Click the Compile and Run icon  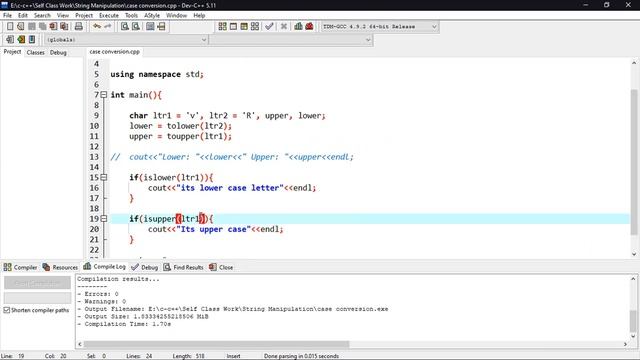click(x=244, y=27)
